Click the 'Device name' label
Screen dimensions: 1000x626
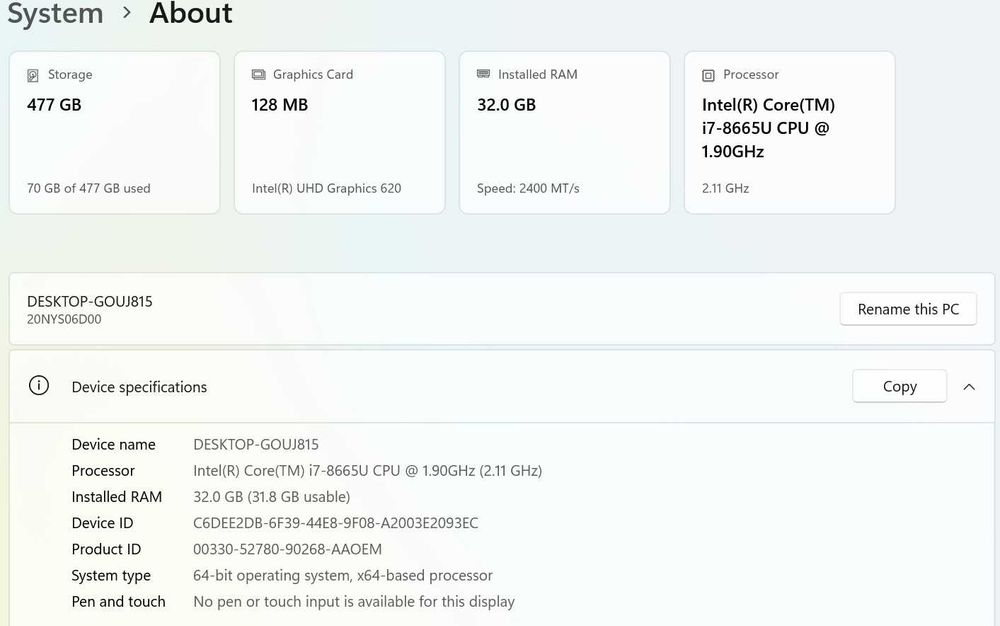(114, 444)
